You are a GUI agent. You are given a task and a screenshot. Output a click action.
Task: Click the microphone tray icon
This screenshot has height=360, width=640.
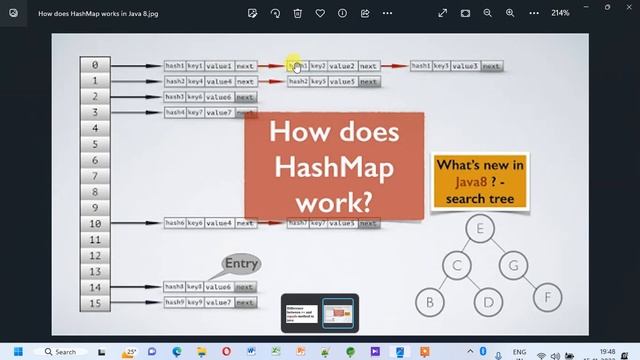point(498,356)
